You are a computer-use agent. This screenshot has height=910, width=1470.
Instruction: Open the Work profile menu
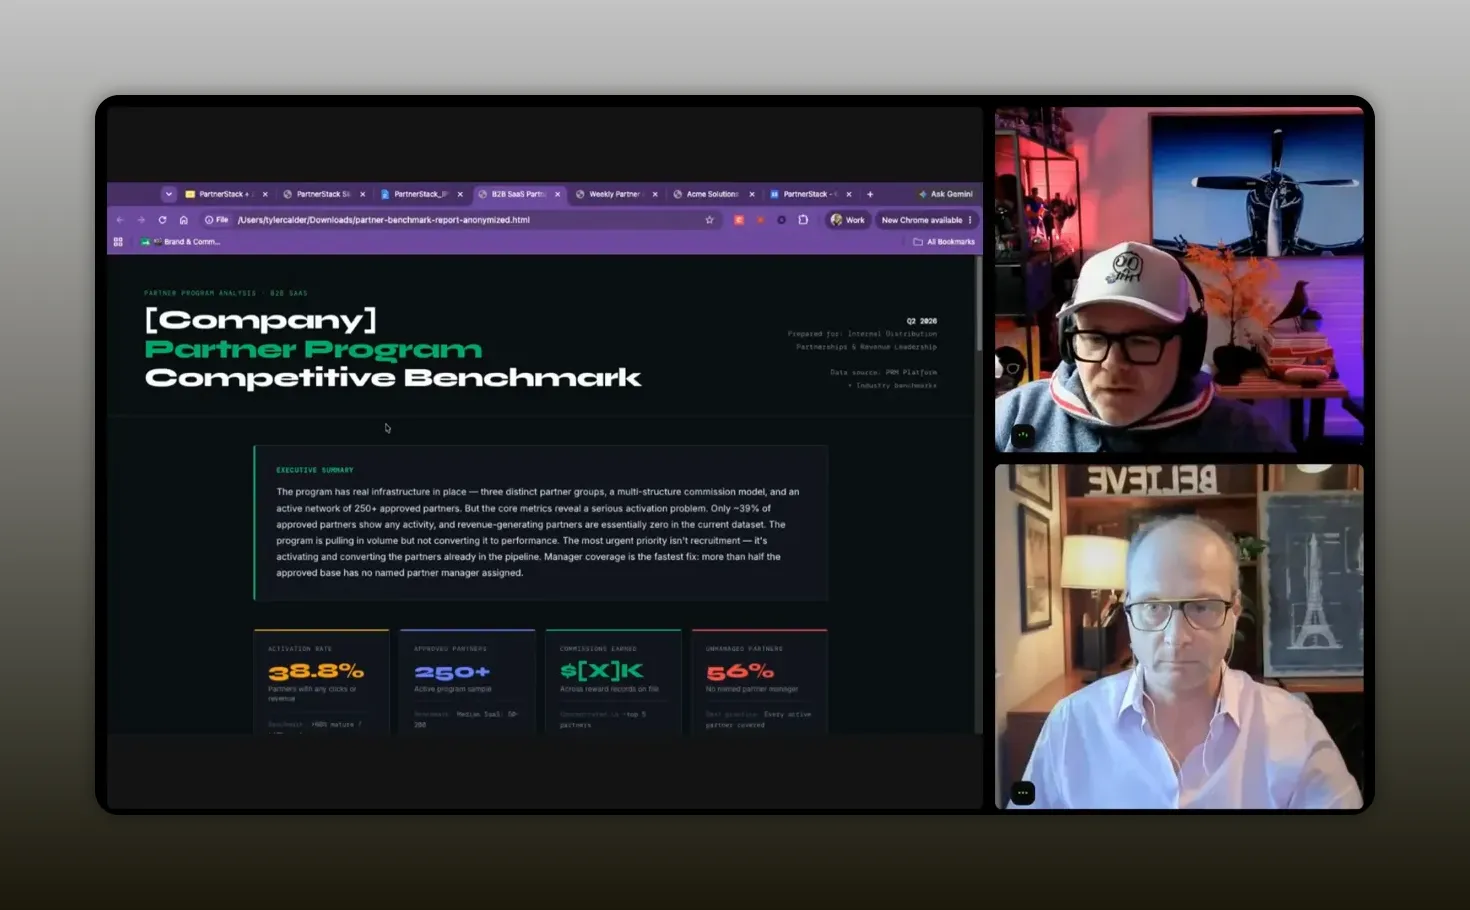coord(847,220)
